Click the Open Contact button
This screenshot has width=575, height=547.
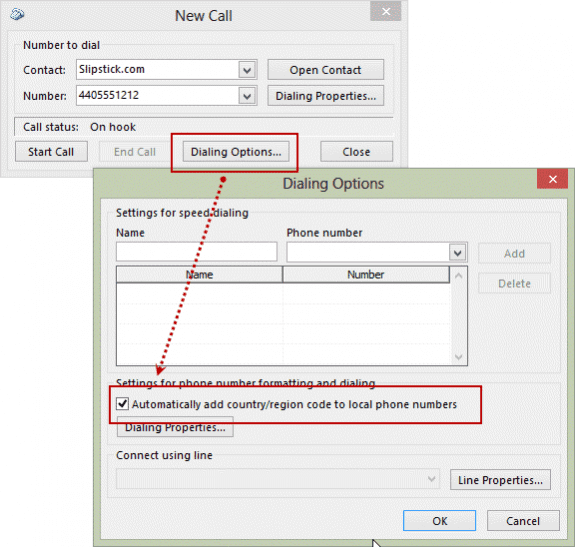coord(326,70)
